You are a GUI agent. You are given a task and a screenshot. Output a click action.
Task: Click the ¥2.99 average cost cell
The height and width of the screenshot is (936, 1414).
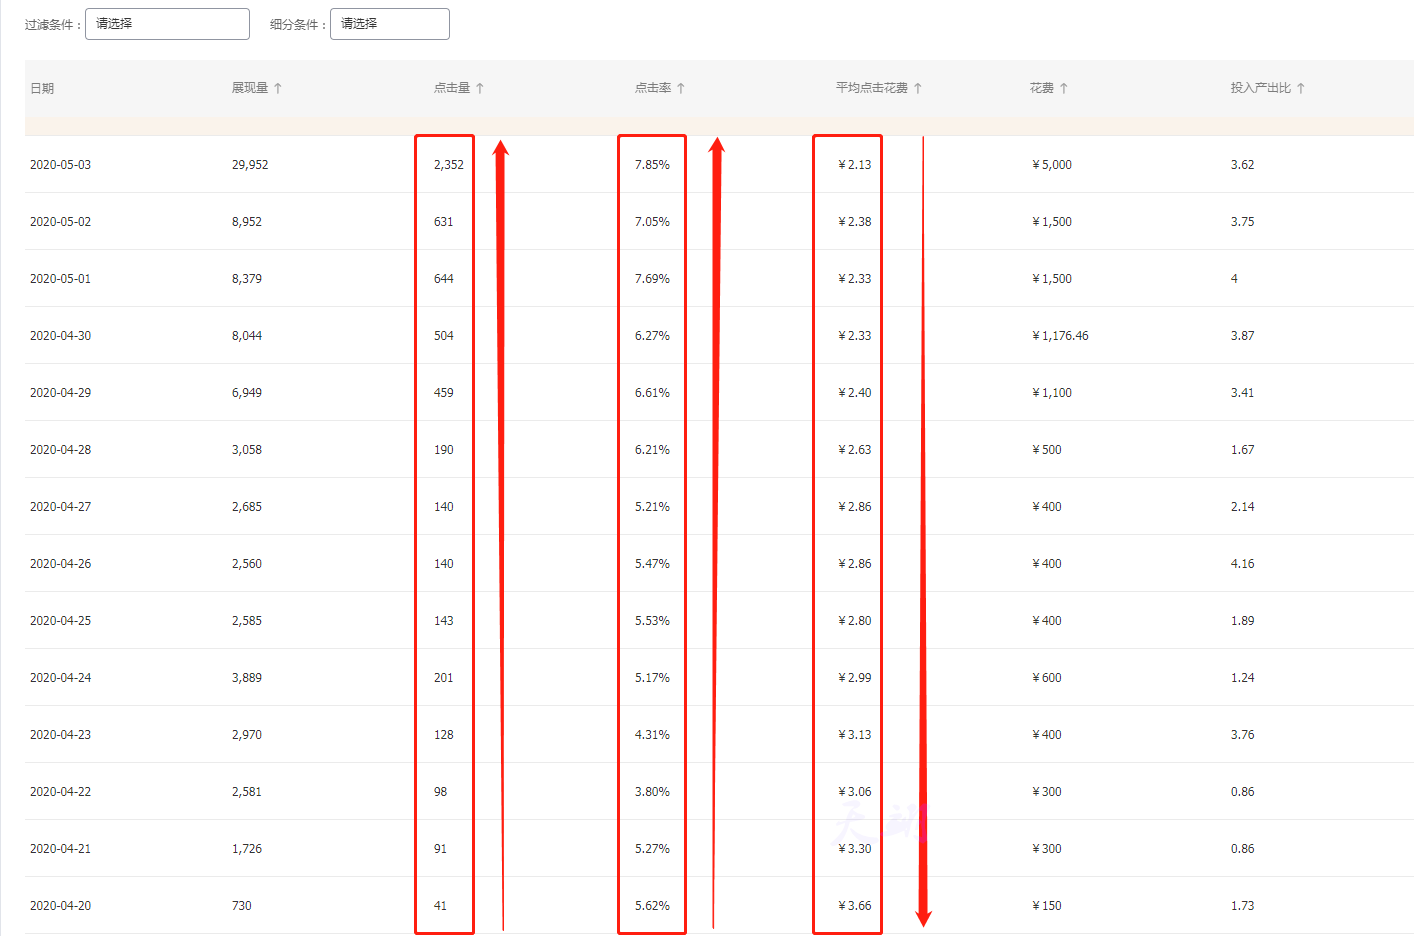click(855, 678)
